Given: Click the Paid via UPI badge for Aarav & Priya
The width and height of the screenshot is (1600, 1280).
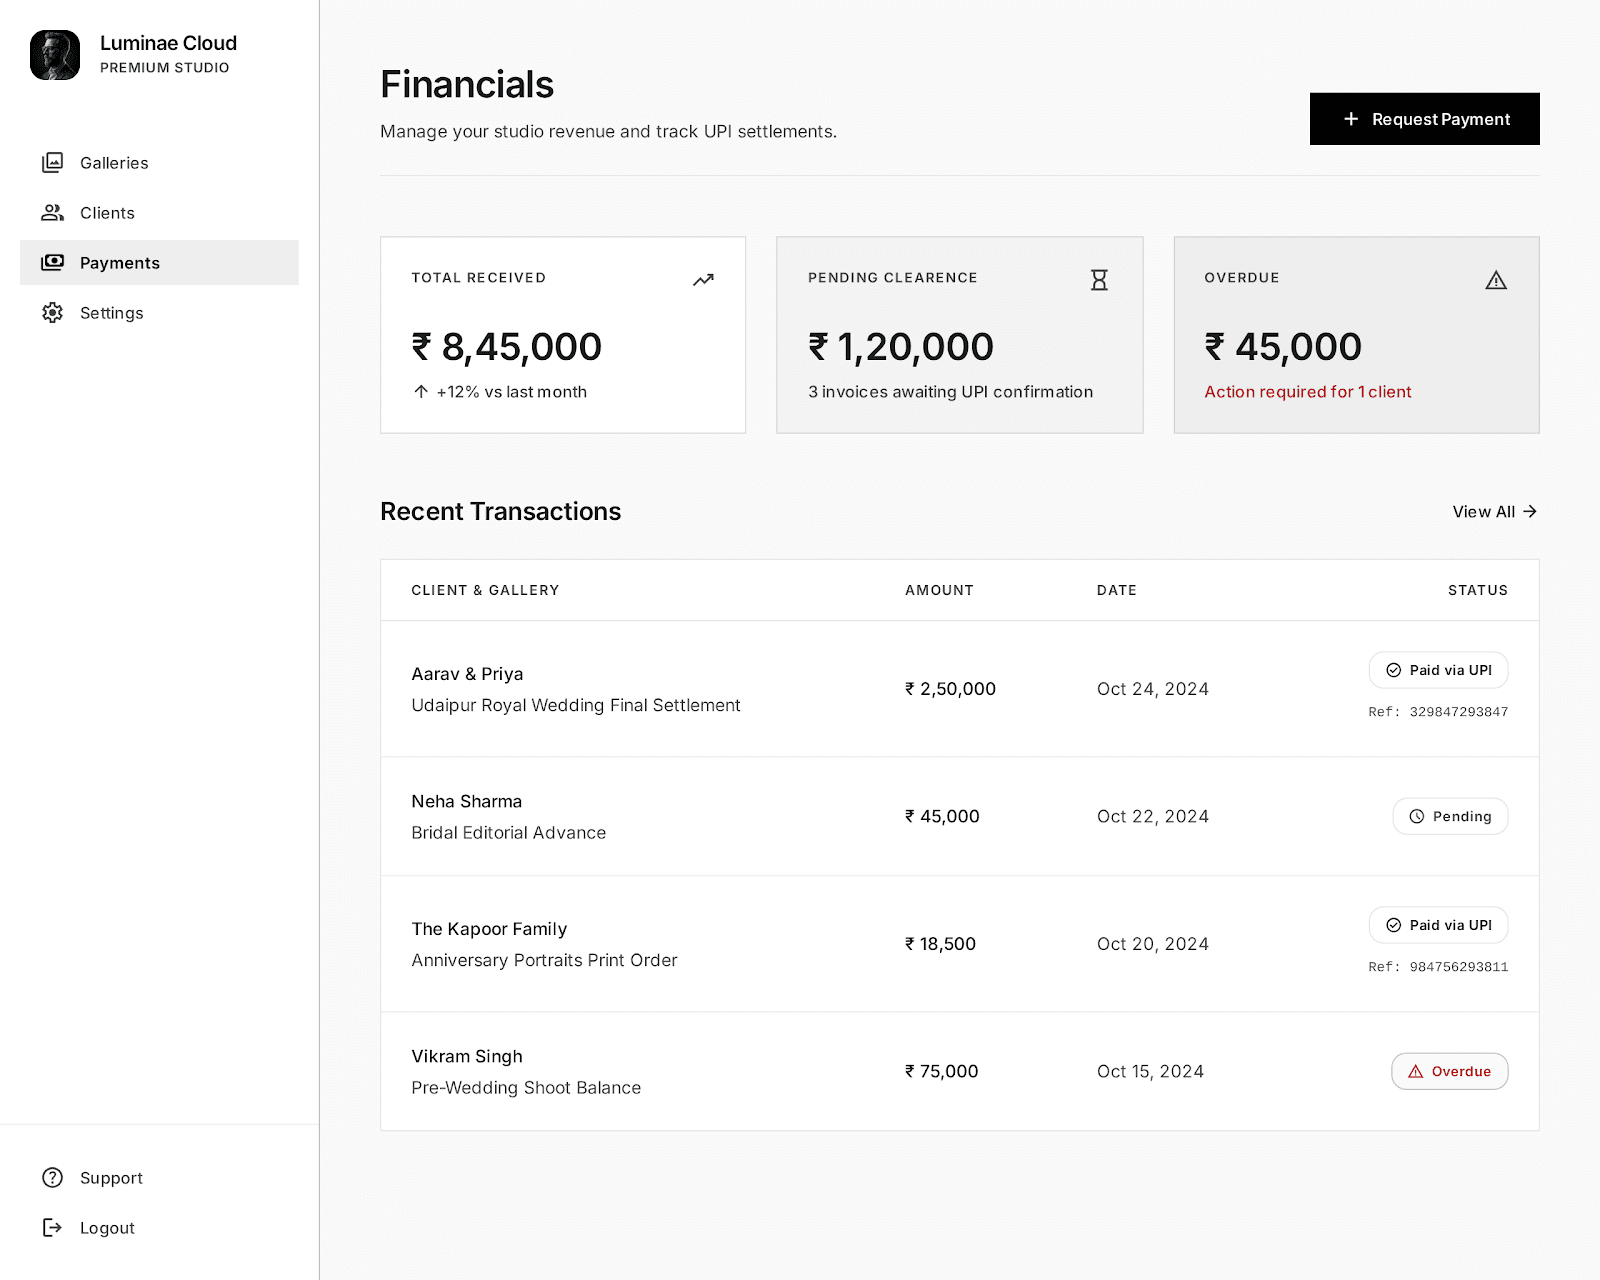Looking at the screenshot, I should tap(1439, 670).
